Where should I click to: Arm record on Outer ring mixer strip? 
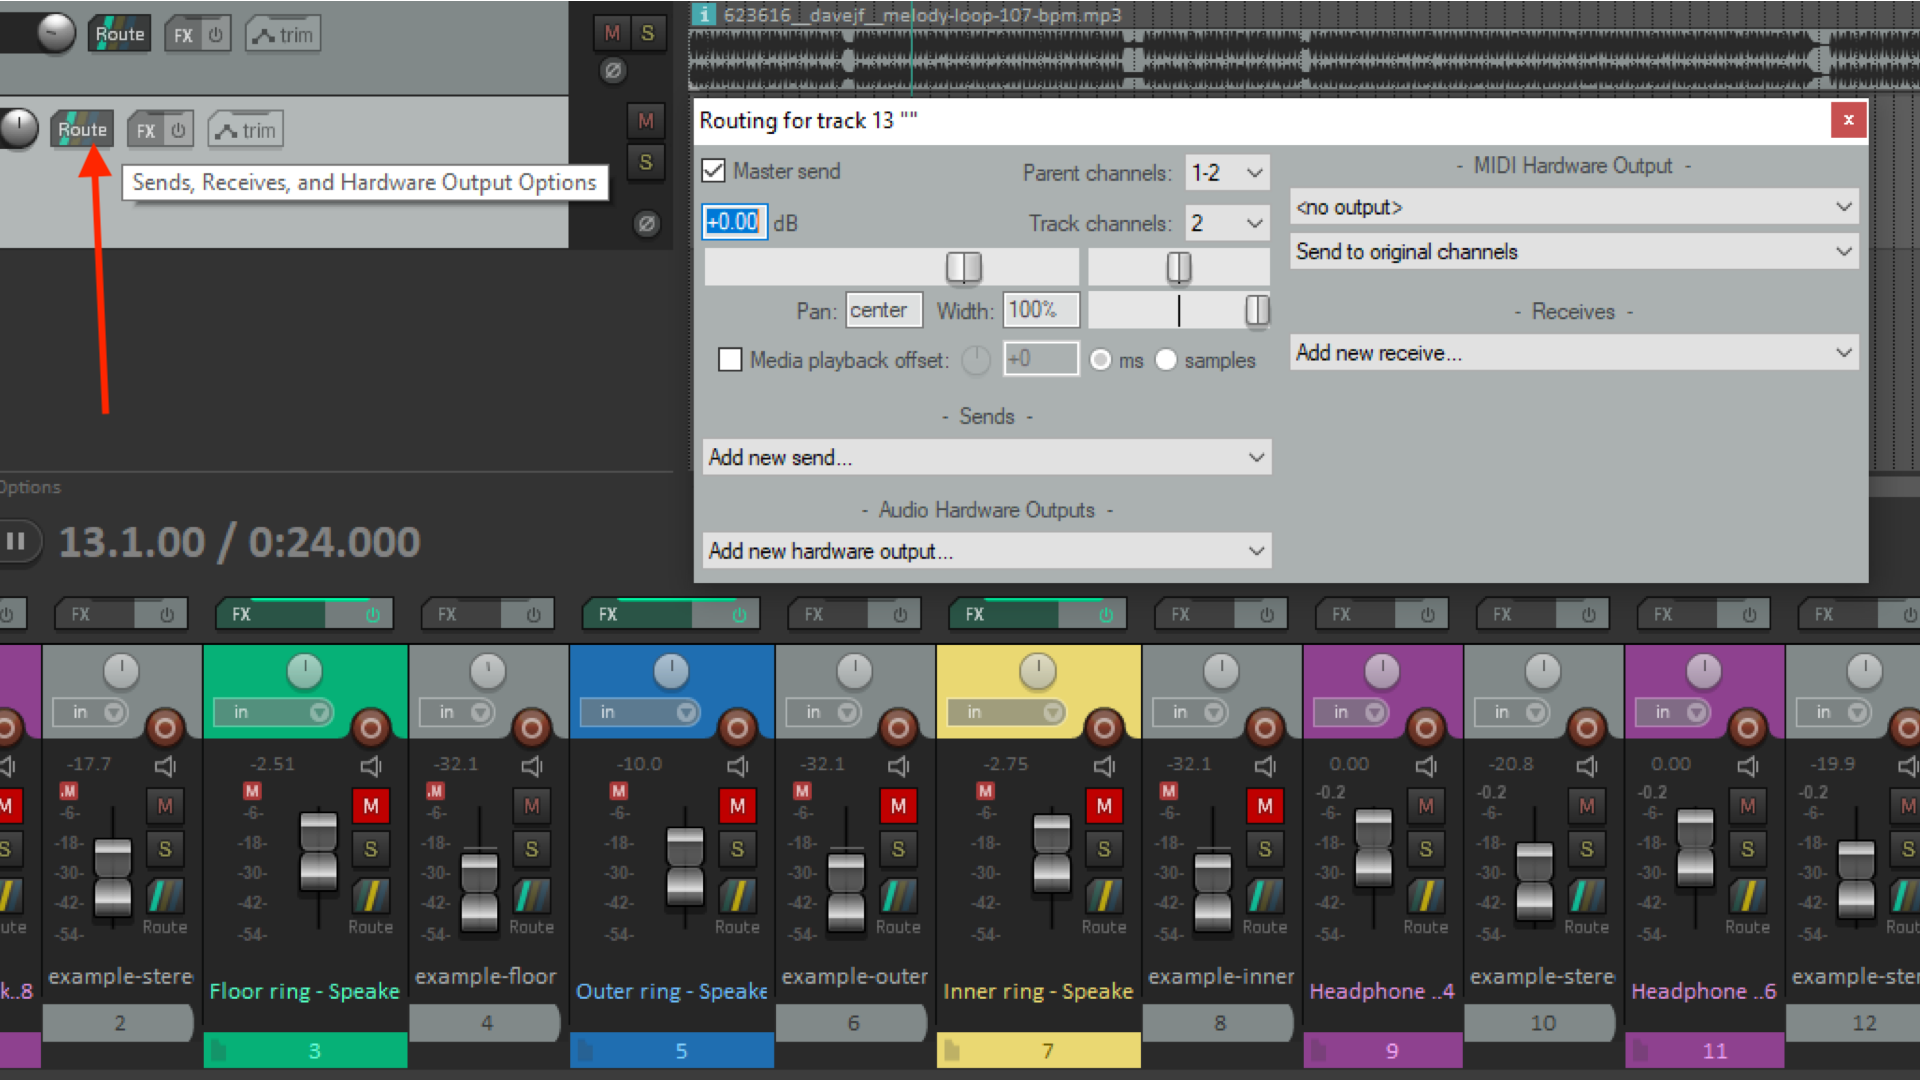[x=737, y=729]
